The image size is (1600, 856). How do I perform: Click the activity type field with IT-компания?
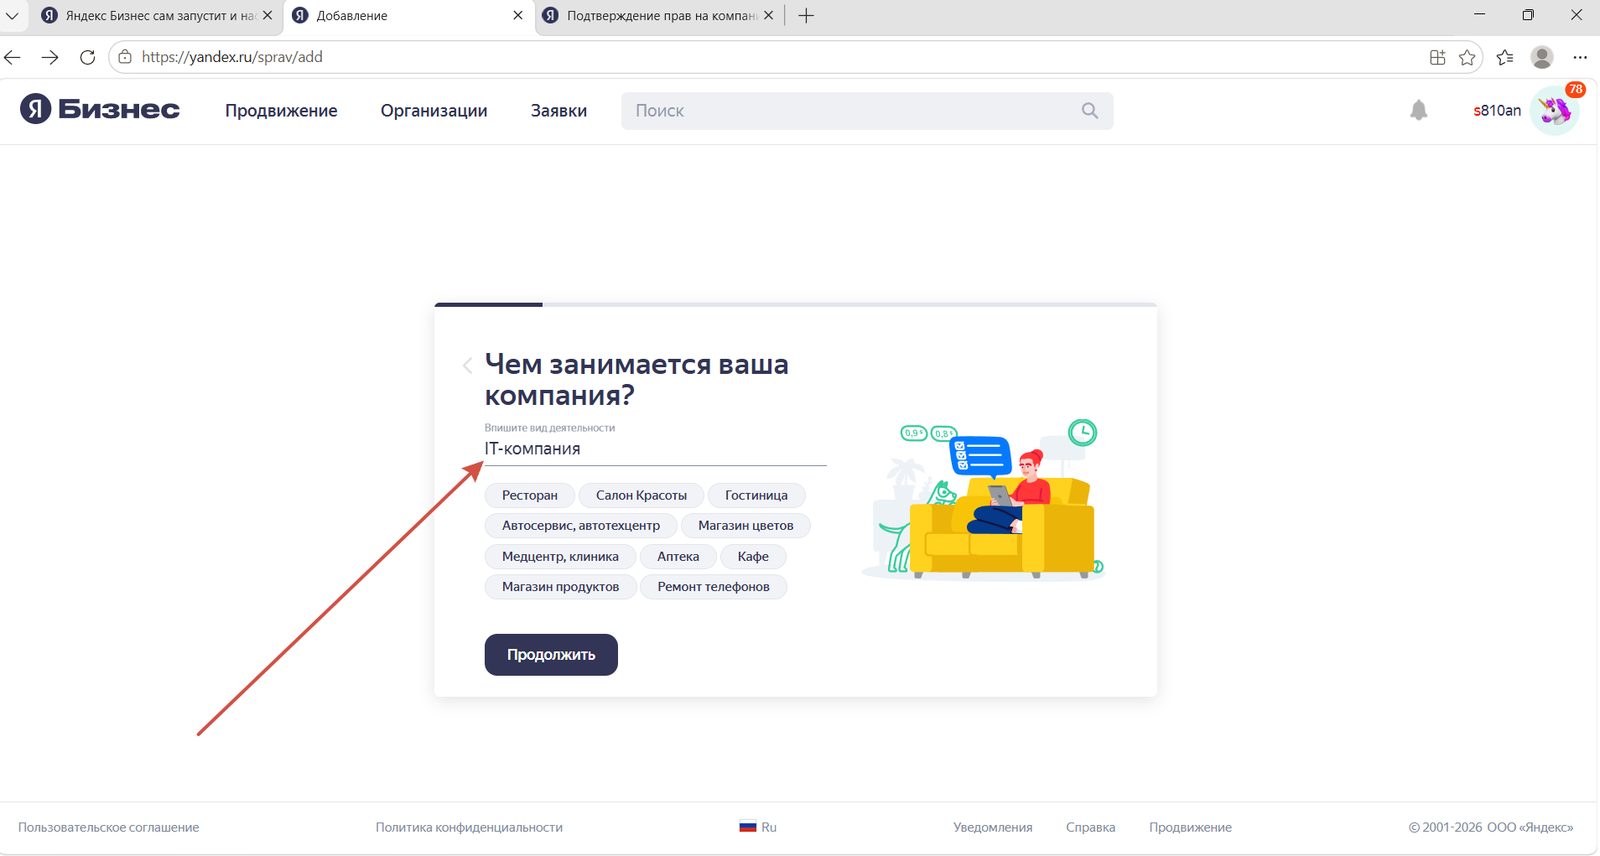tap(655, 449)
